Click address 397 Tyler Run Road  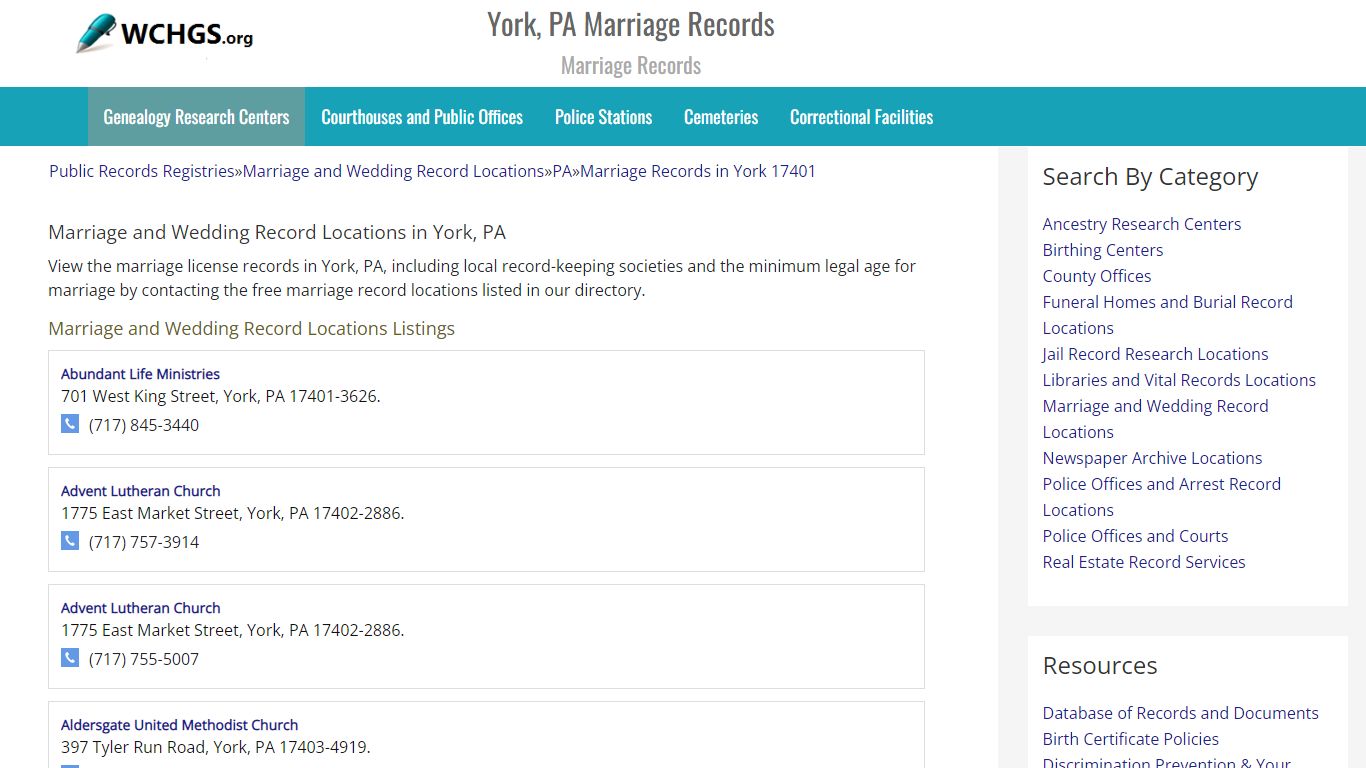coord(216,747)
